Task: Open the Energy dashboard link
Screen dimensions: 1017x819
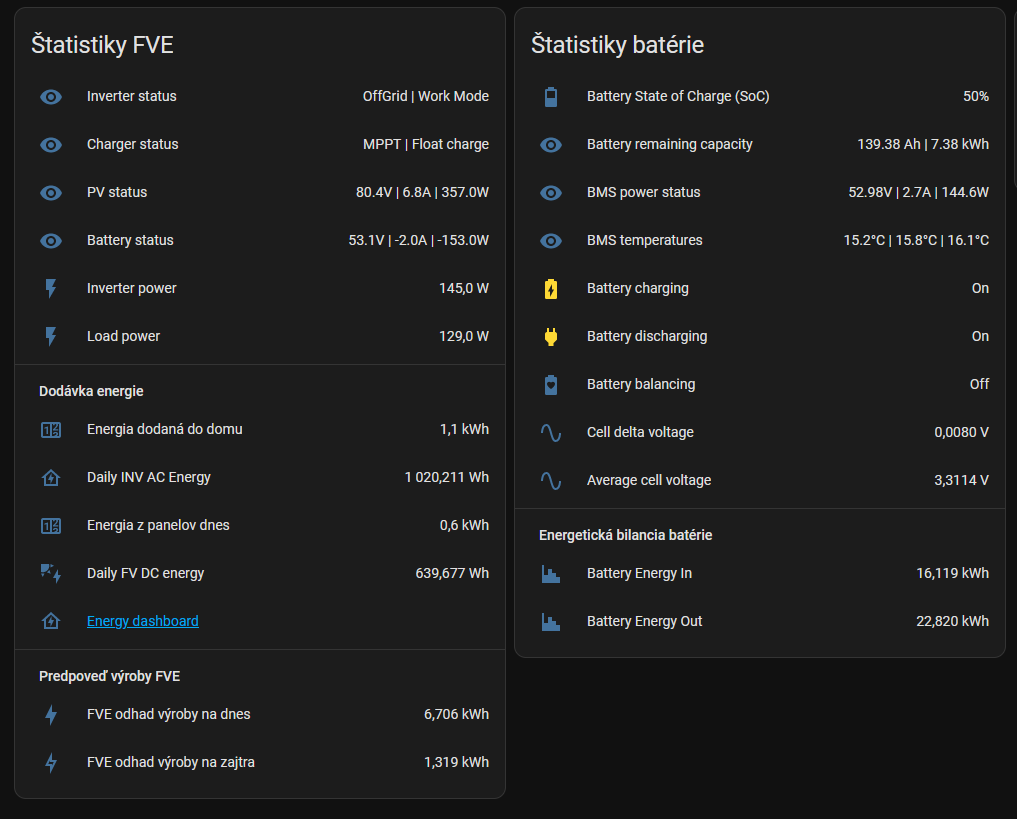Action: (x=142, y=621)
